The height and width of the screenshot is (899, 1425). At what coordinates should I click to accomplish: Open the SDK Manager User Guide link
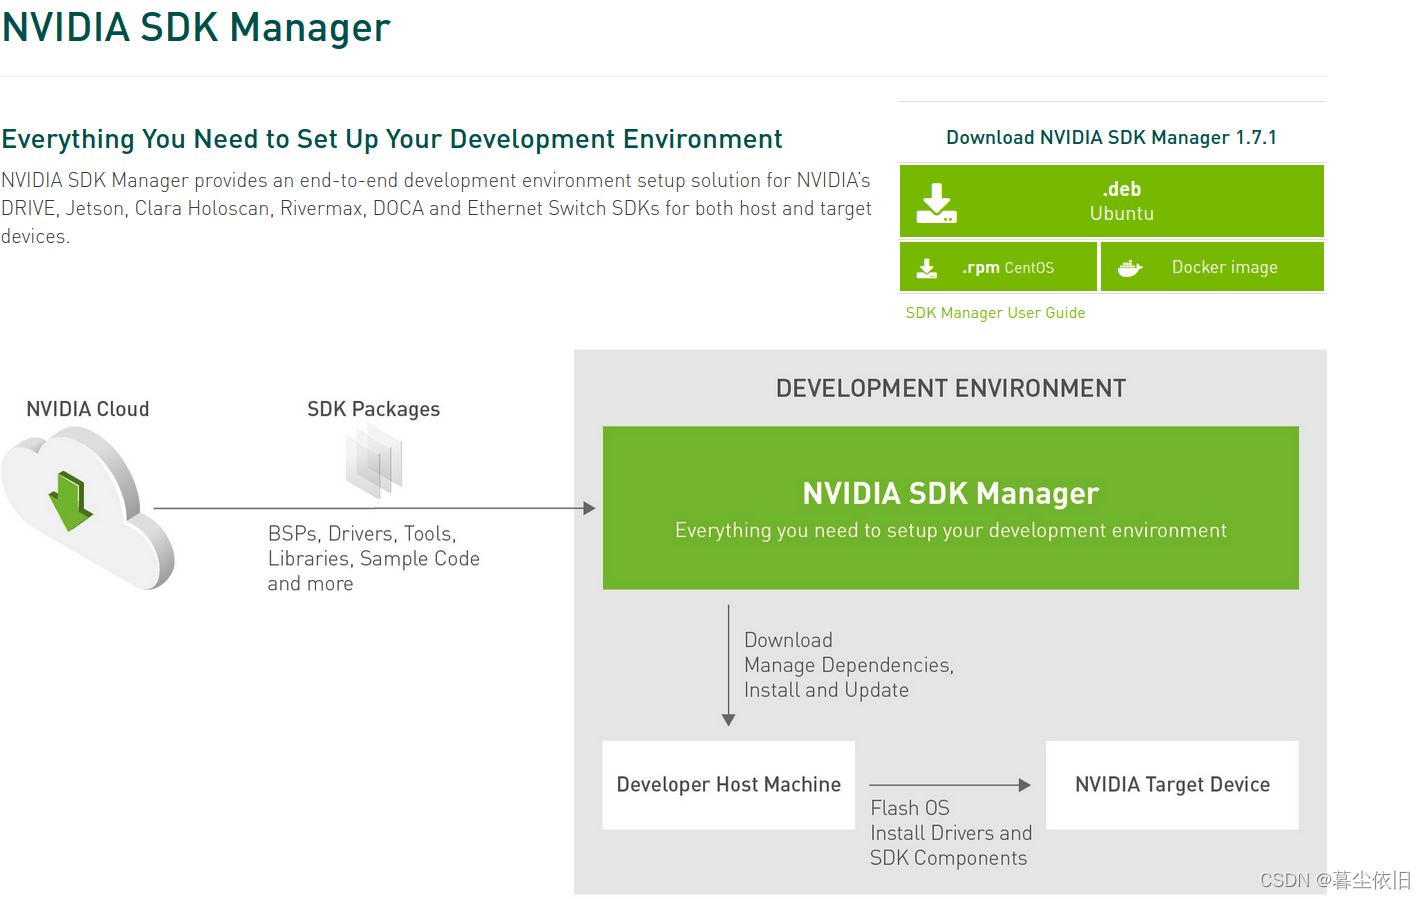[x=995, y=313]
